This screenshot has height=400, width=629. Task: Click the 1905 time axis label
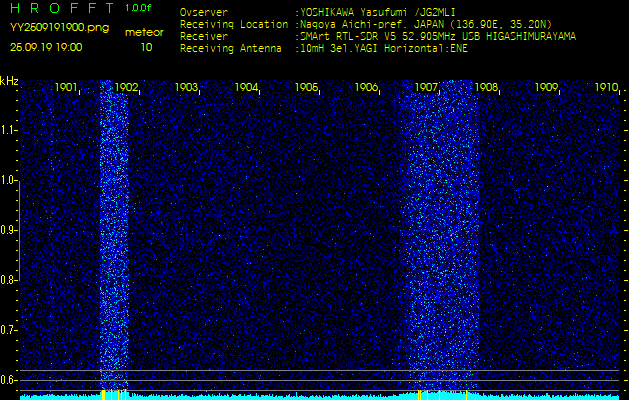pyautogui.click(x=306, y=87)
